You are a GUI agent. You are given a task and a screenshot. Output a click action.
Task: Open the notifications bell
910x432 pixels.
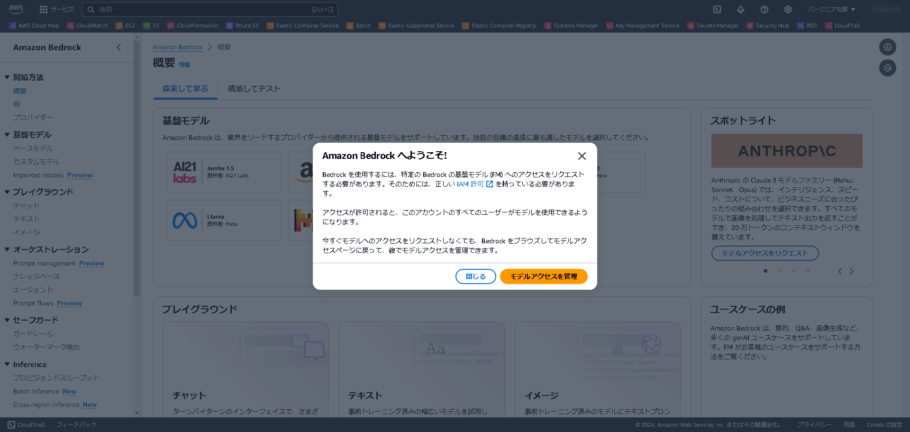(741, 10)
